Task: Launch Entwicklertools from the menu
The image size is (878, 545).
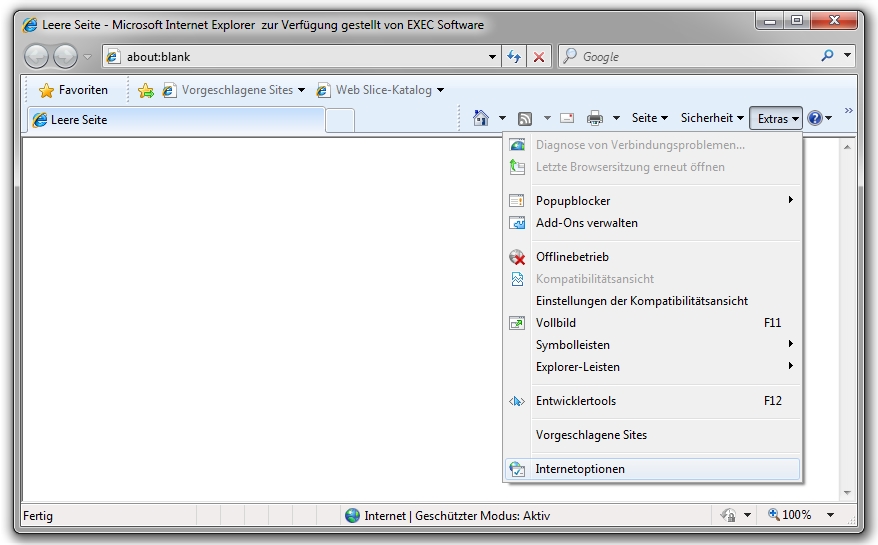Action: pos(652,400)
